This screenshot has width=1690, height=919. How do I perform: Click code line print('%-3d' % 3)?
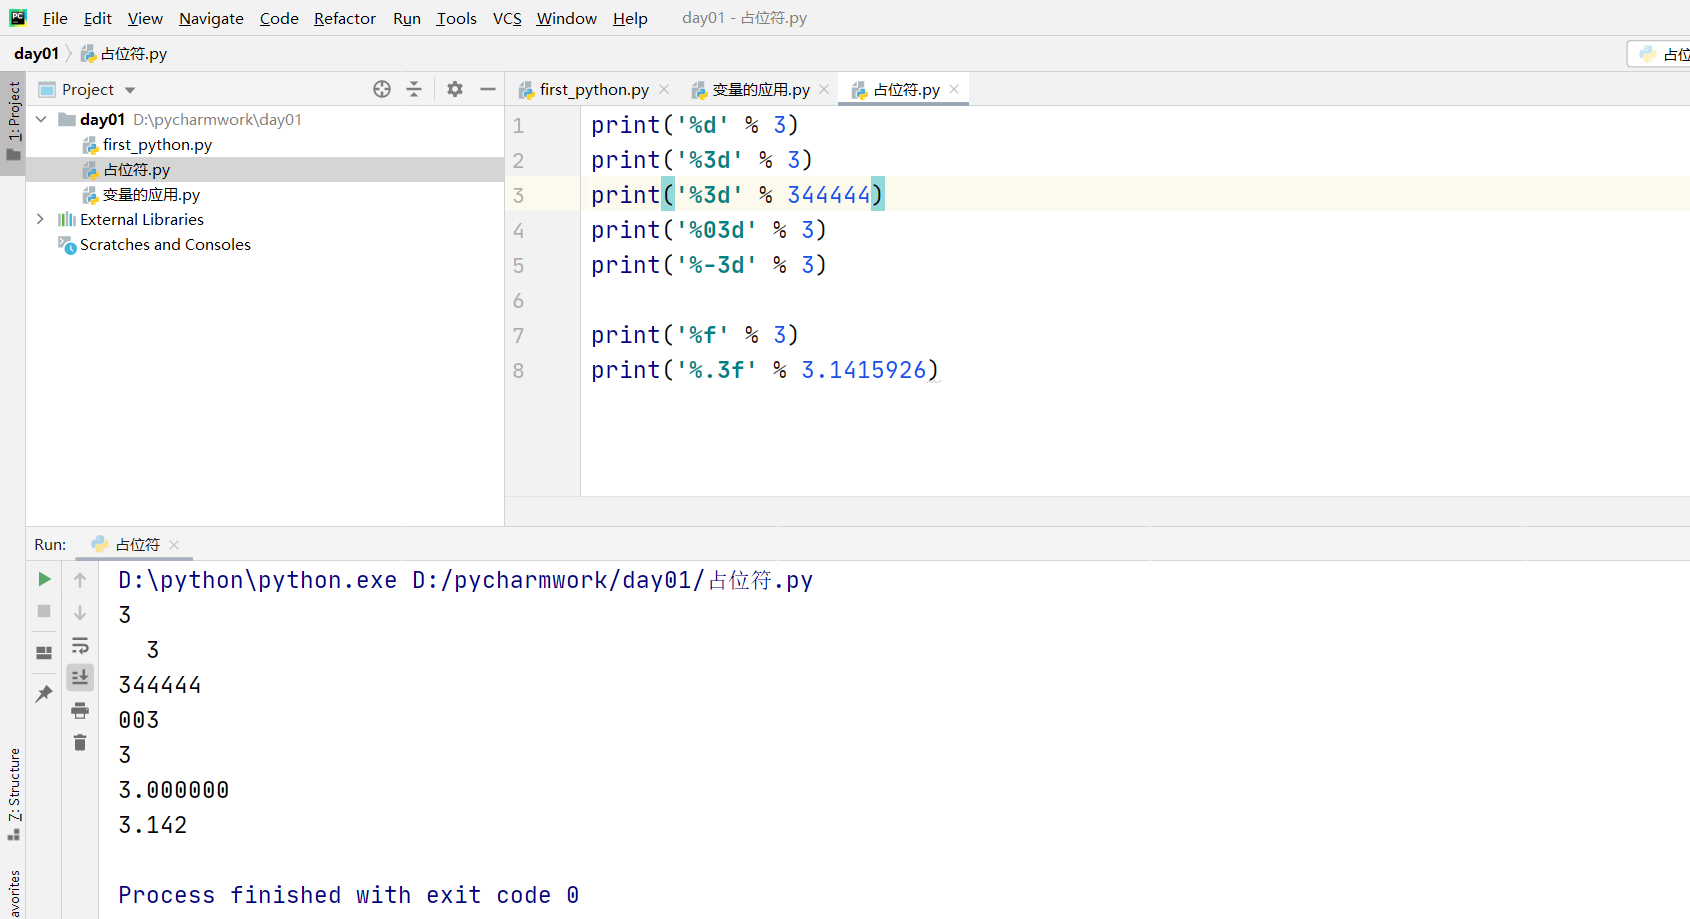pos(708,265)
